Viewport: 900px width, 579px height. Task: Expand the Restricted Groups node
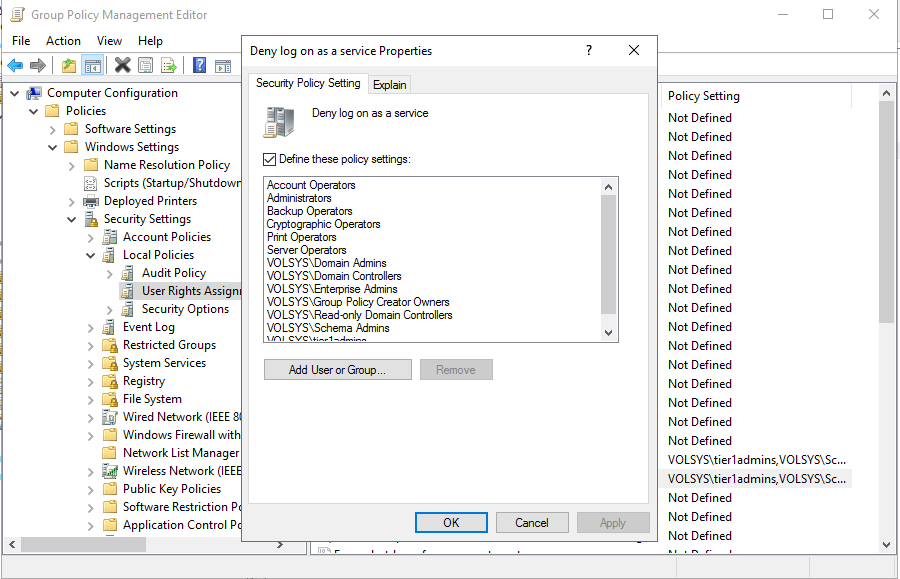(91, 345)
